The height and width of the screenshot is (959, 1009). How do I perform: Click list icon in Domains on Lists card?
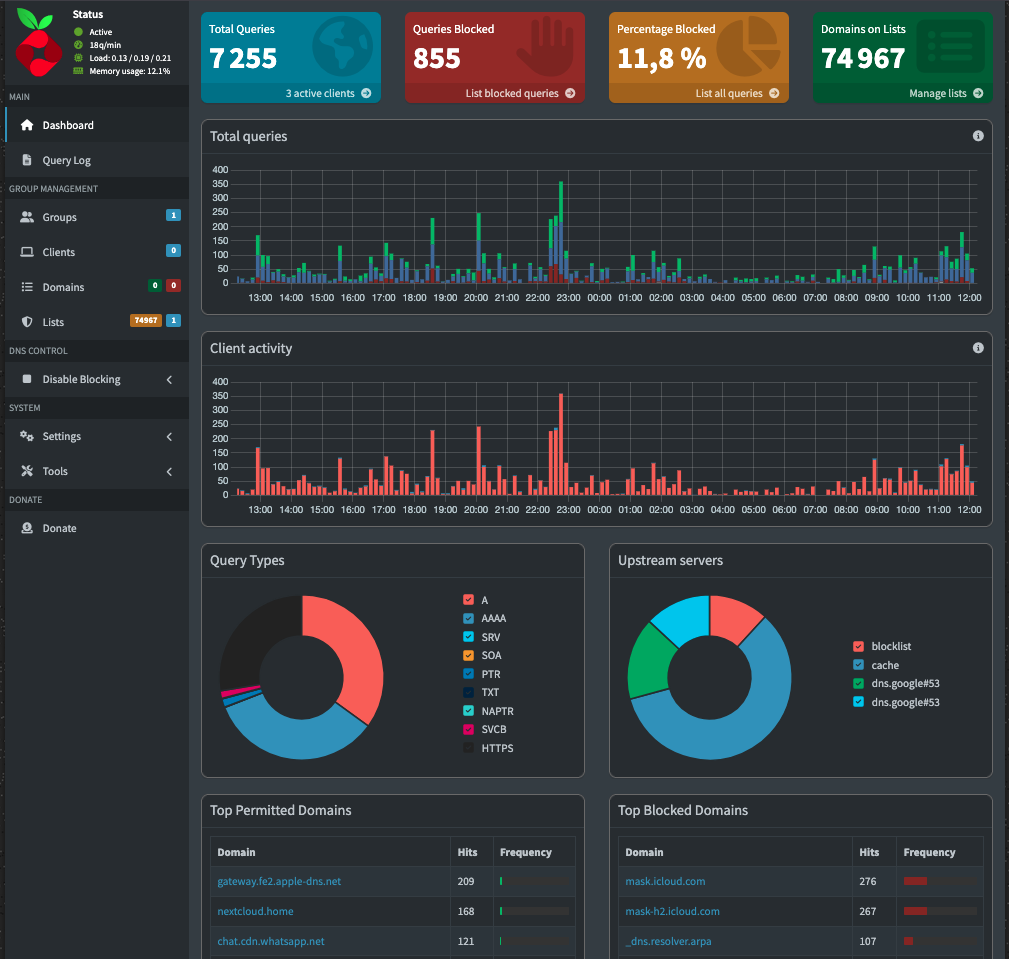click(950, 46)
